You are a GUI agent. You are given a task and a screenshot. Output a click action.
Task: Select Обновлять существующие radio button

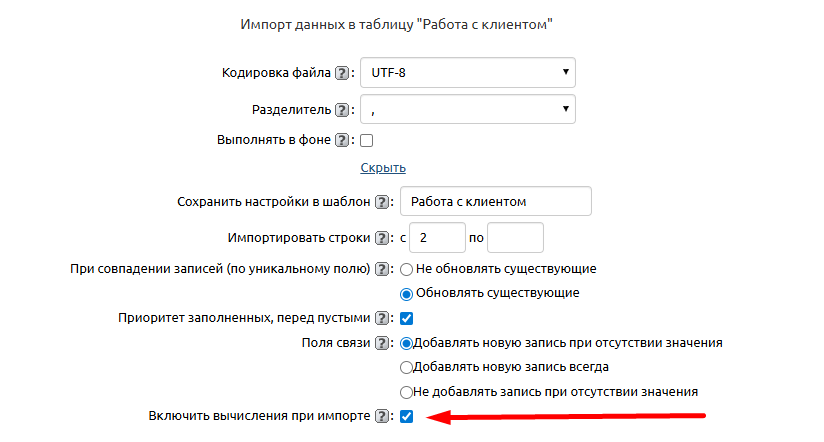(407, 294)
